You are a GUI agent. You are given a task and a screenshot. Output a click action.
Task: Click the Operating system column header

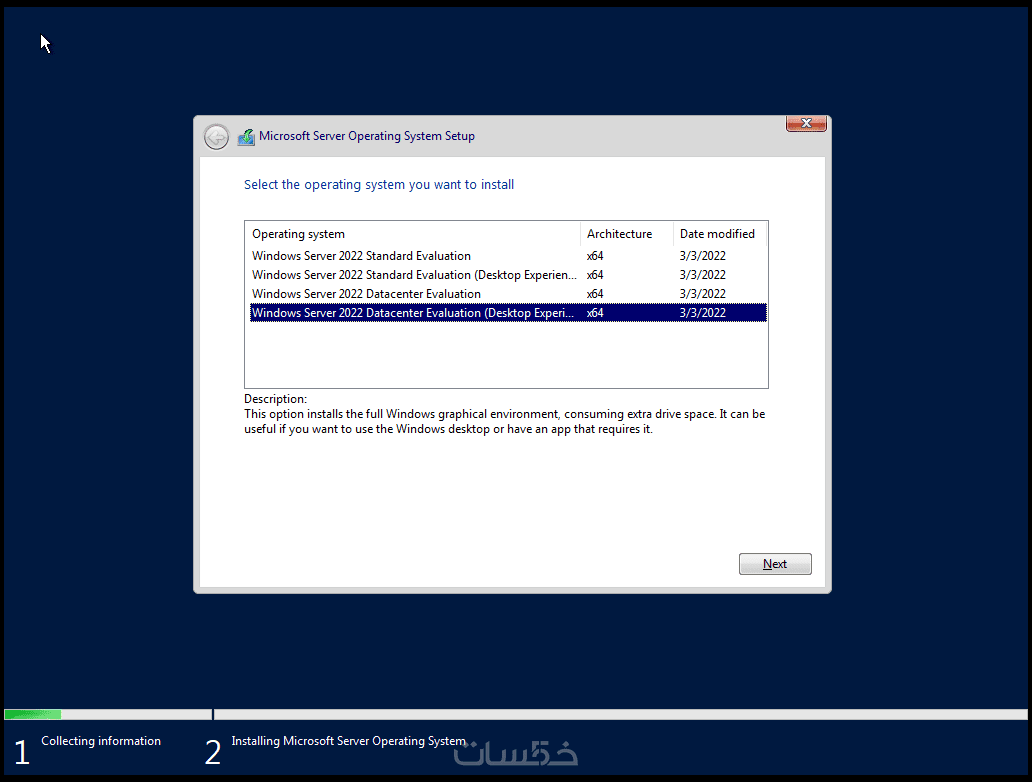tap(413, 234)
